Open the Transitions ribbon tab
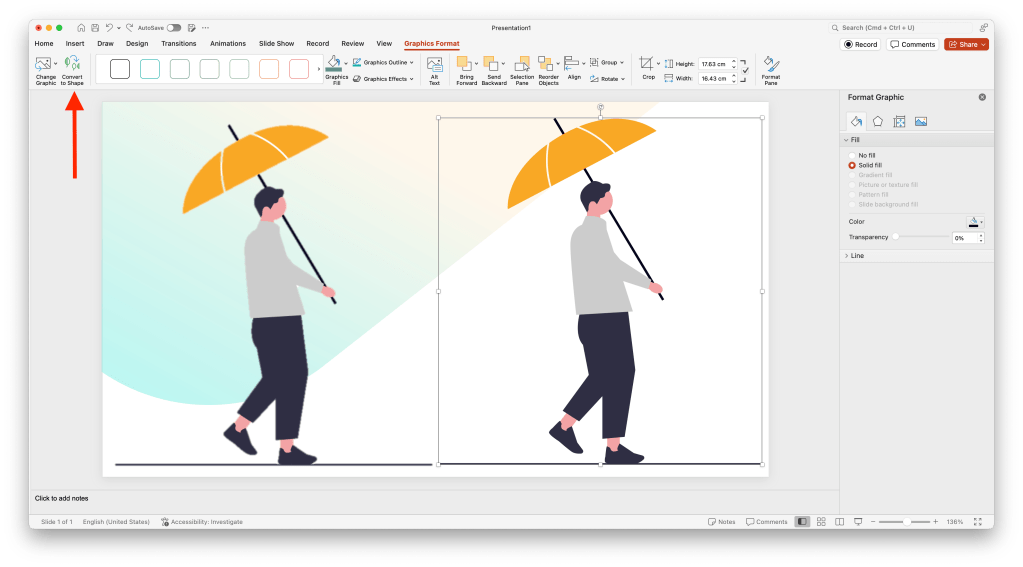This screenshot has height=567, width=1023. click(178, 44)
